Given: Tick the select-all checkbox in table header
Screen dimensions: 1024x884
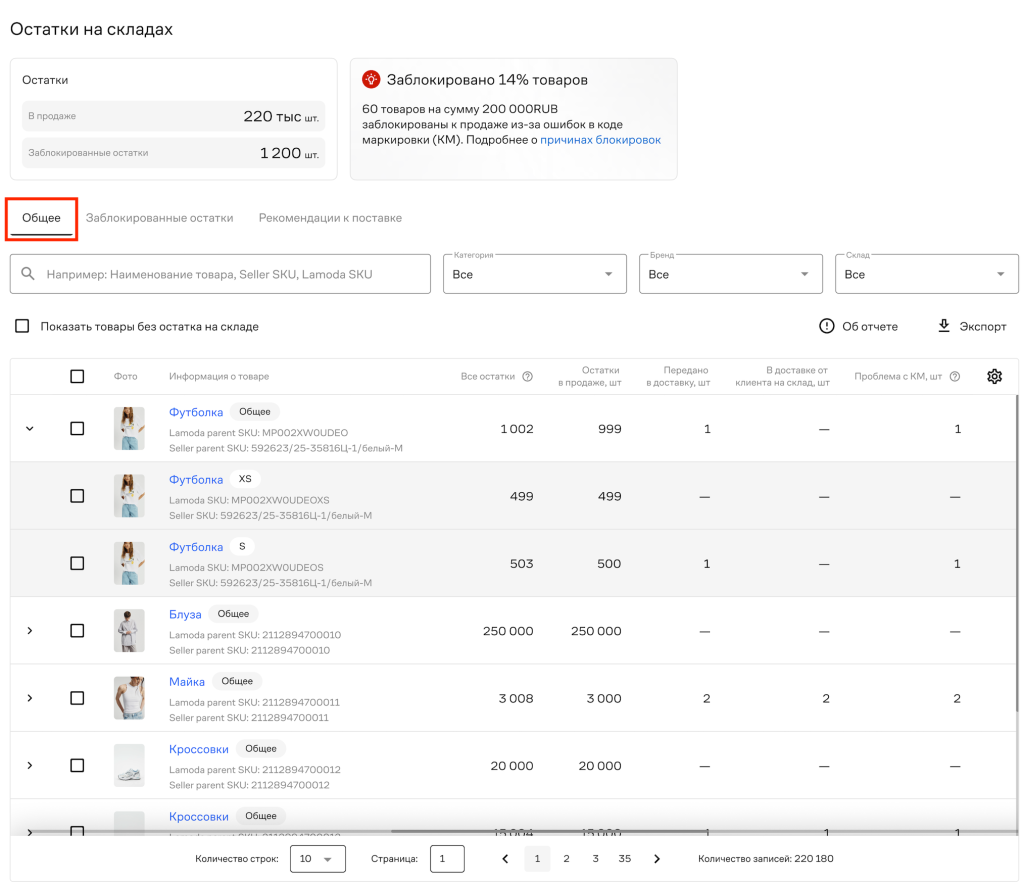Looking at the screenshot, I should pos(77,376).
